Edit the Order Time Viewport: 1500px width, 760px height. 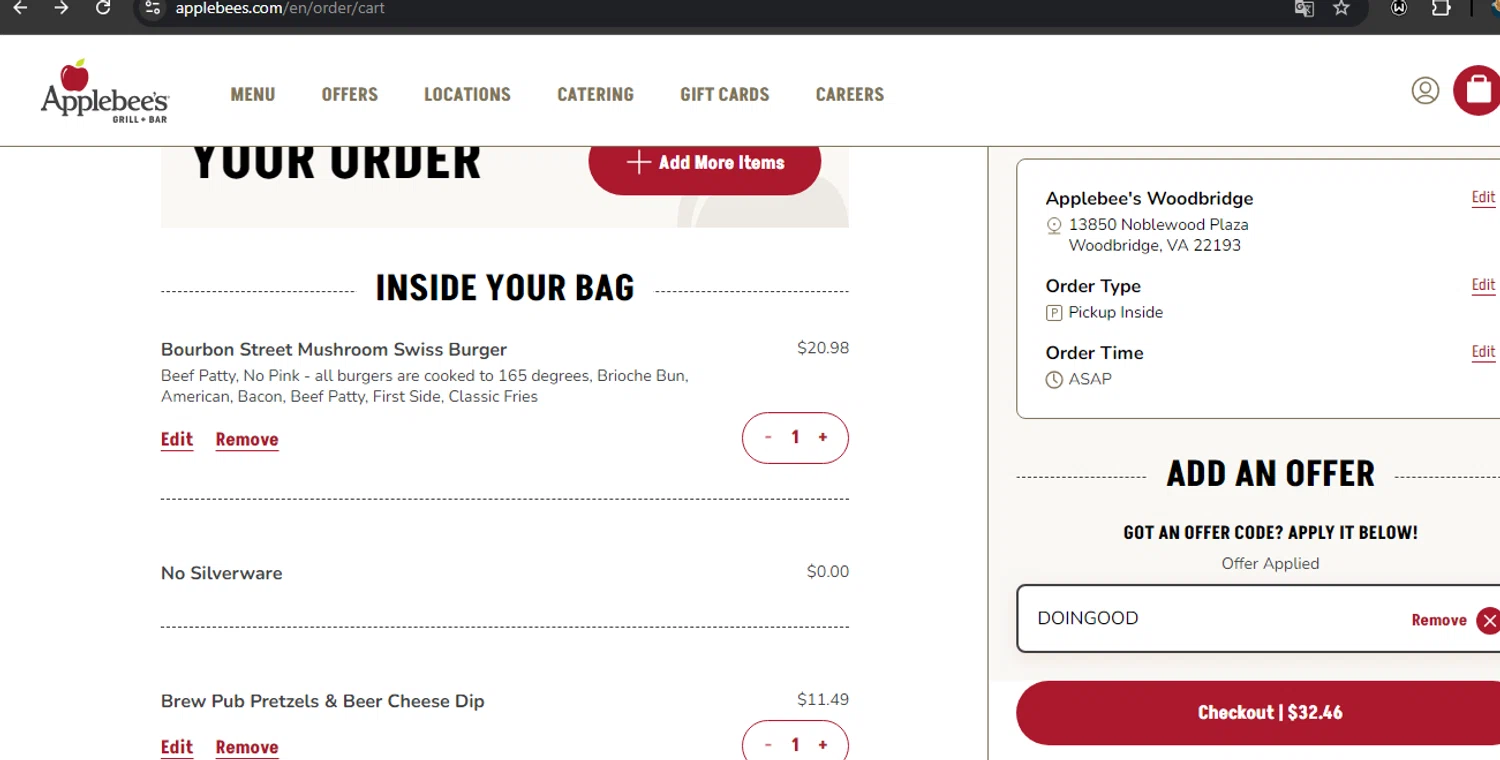[1484, 353]
